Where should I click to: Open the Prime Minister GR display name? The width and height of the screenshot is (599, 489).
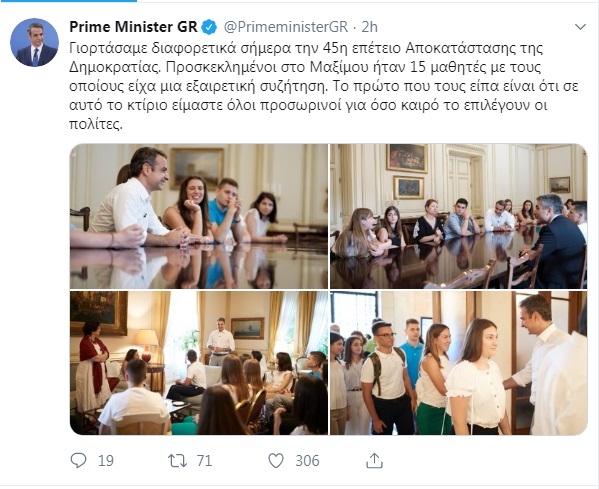coord(133,27)
